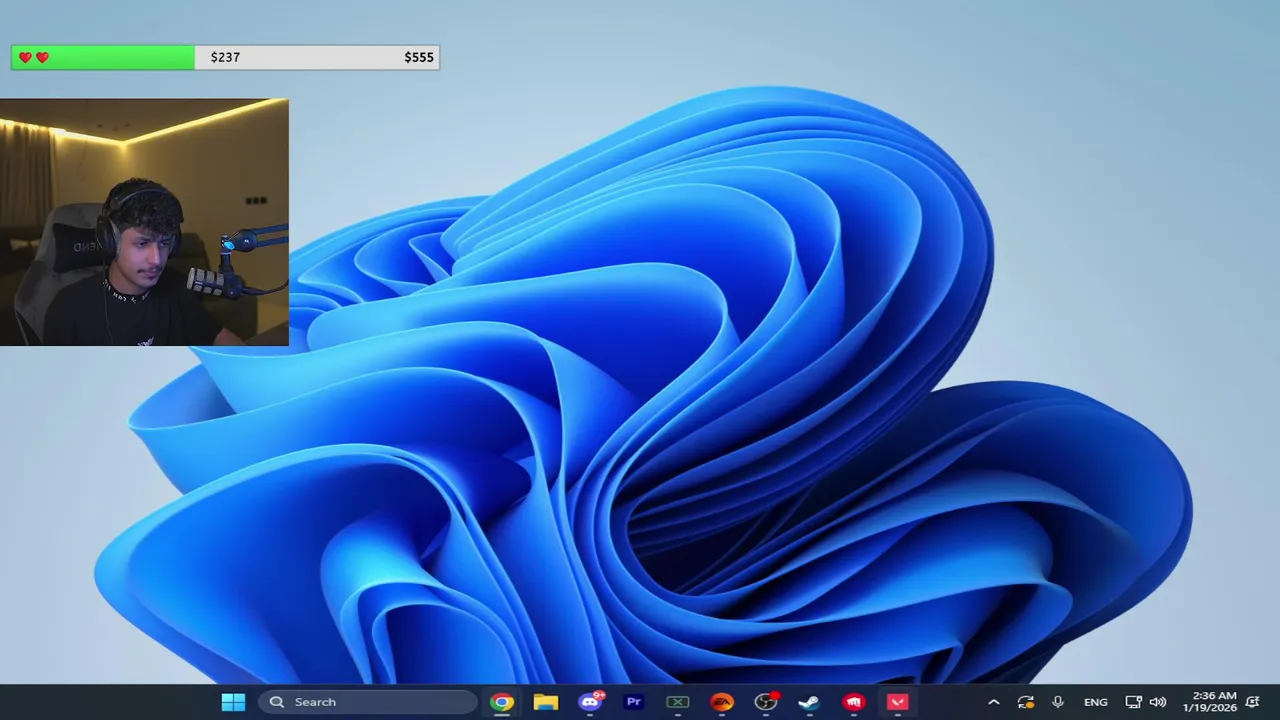The width and height of the screenshot is (1280, 720).
Task: Click the $237 current amount text
Action: coord(225,57)
